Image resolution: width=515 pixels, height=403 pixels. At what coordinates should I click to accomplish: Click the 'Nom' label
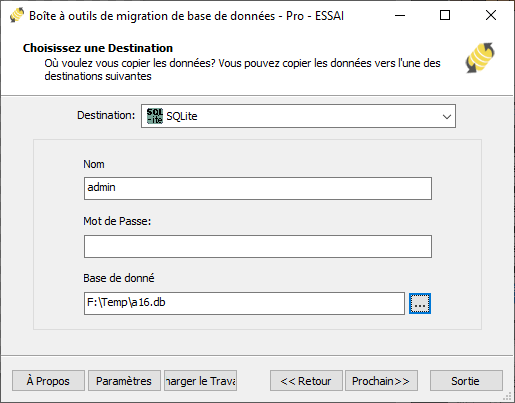pos(94,164)
